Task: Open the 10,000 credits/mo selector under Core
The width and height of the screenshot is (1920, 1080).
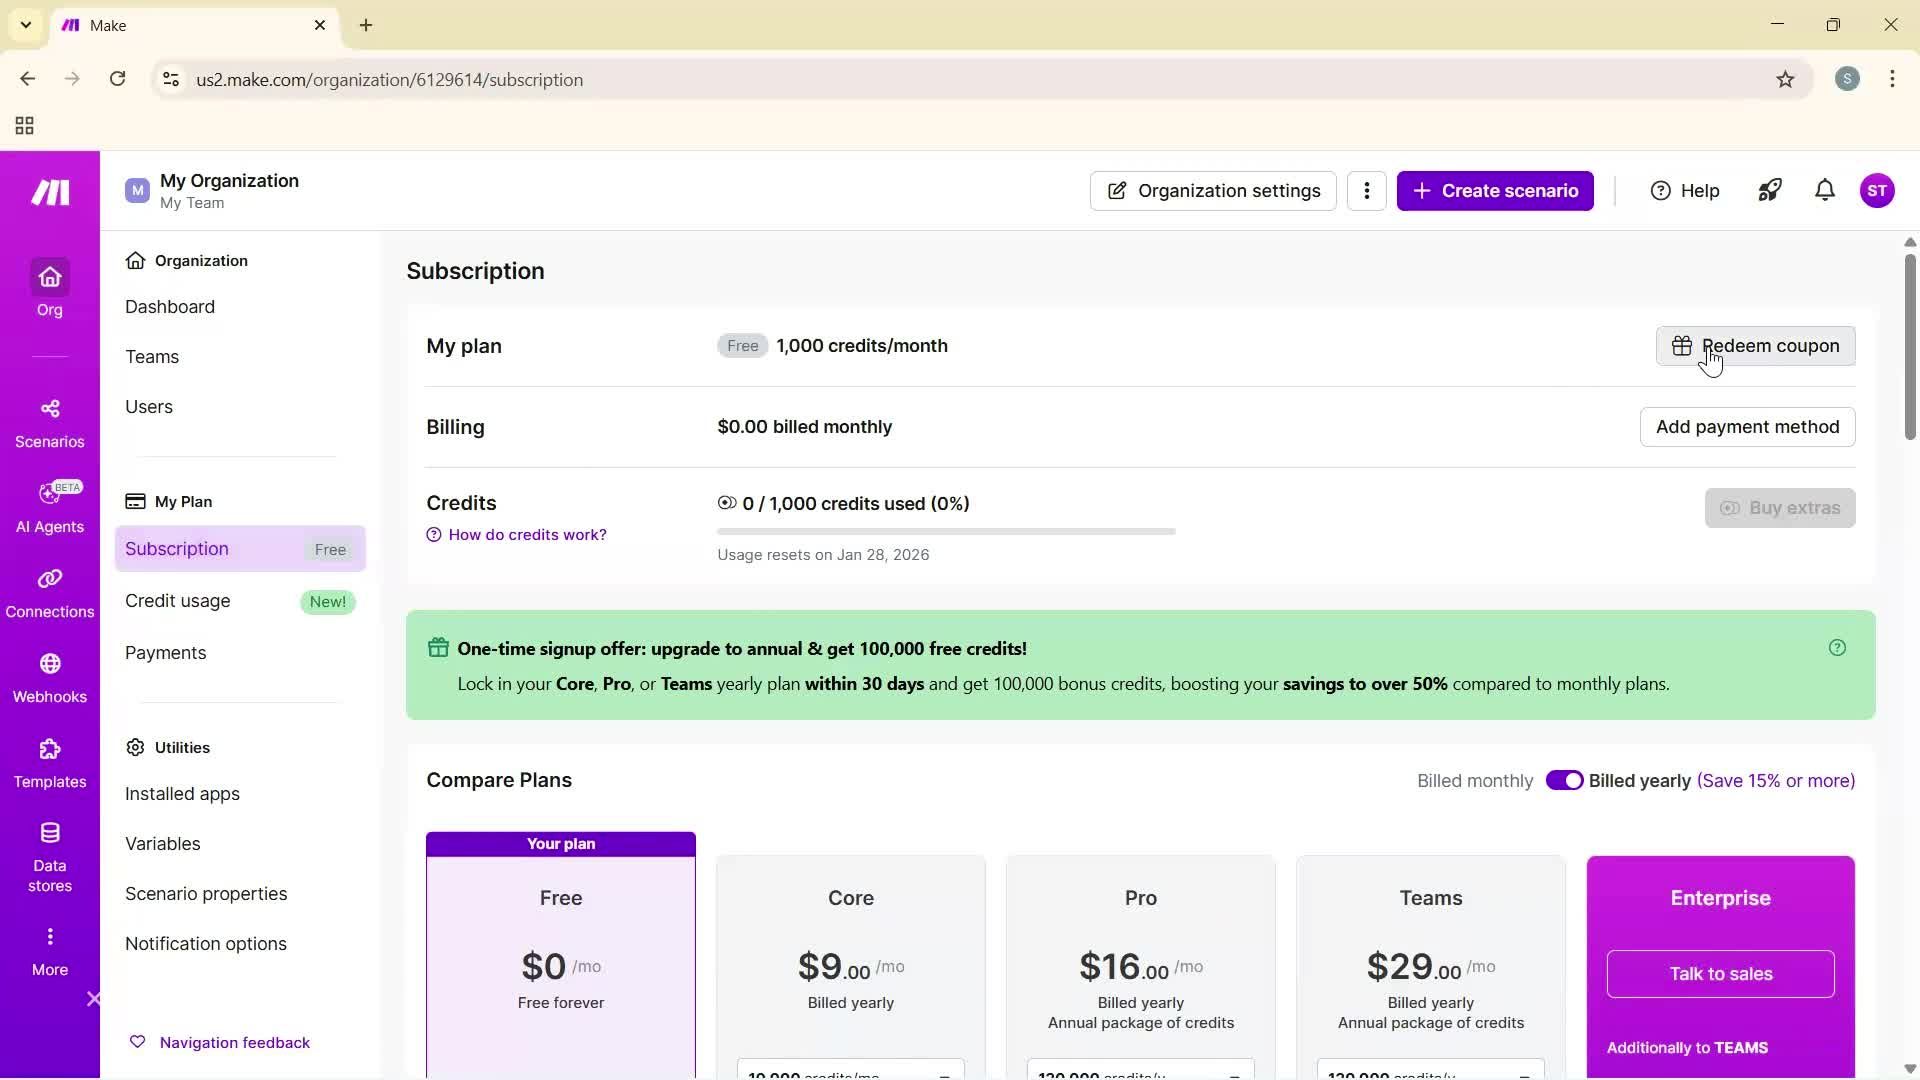Action: point(850,1071)
